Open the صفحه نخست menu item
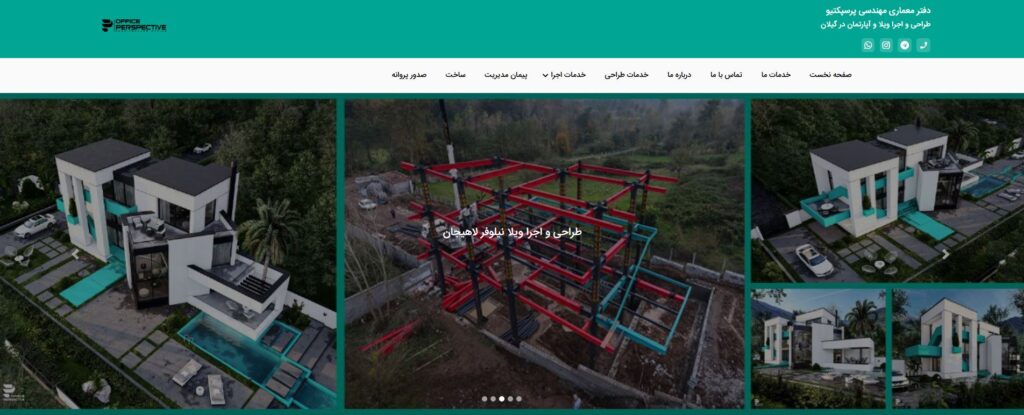The width and height of the screenshot is (1024, 415). click(x=830, y=75)
